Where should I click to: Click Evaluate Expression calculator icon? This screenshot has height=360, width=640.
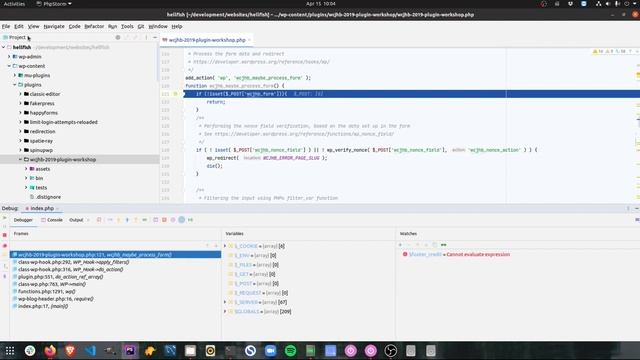[x=156, y=220]
